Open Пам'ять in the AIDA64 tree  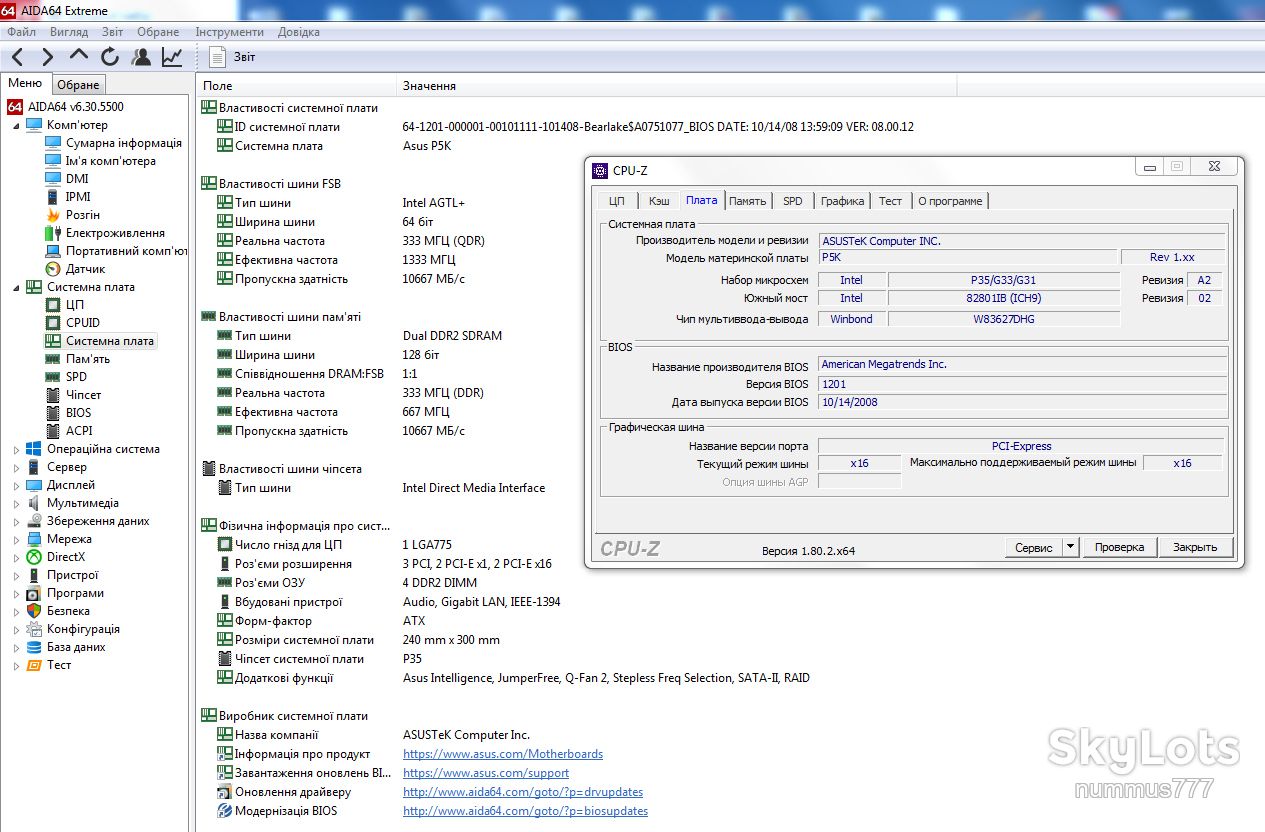tap(88, 359)
